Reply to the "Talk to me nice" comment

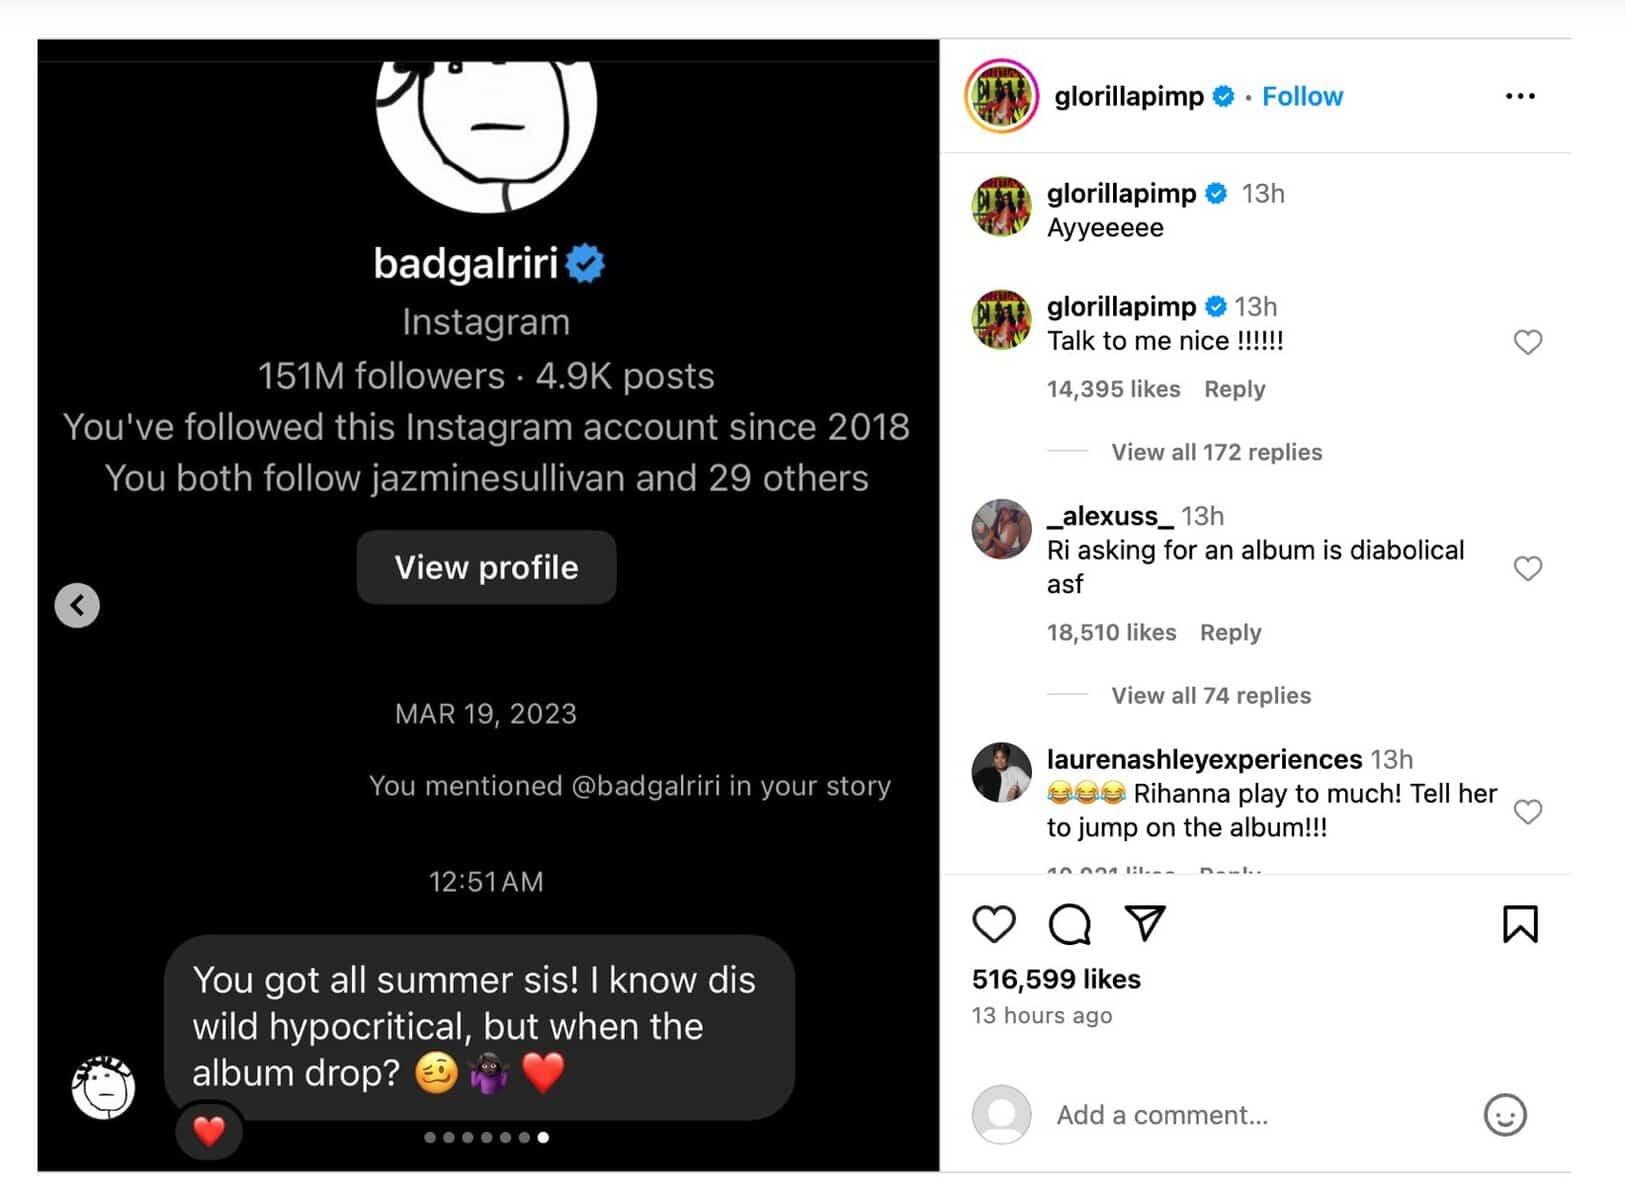point(1234,389)
